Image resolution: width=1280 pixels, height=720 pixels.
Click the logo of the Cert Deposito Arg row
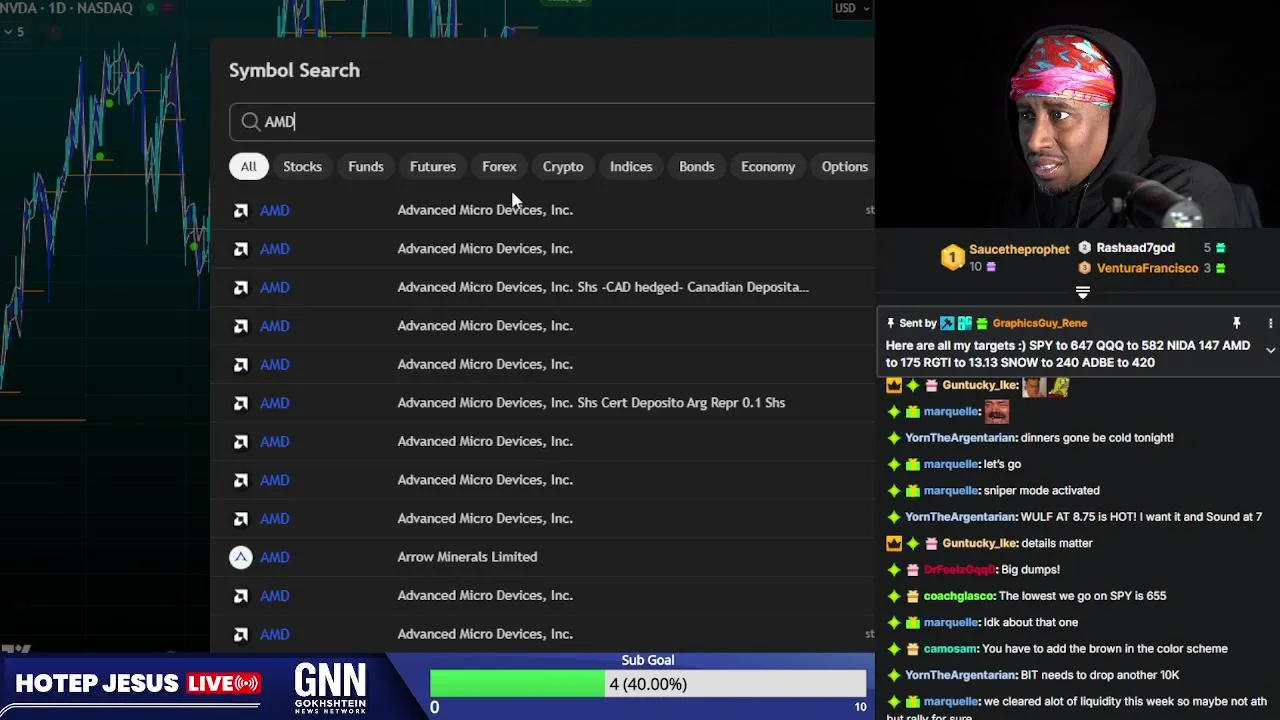coord(241,403)
